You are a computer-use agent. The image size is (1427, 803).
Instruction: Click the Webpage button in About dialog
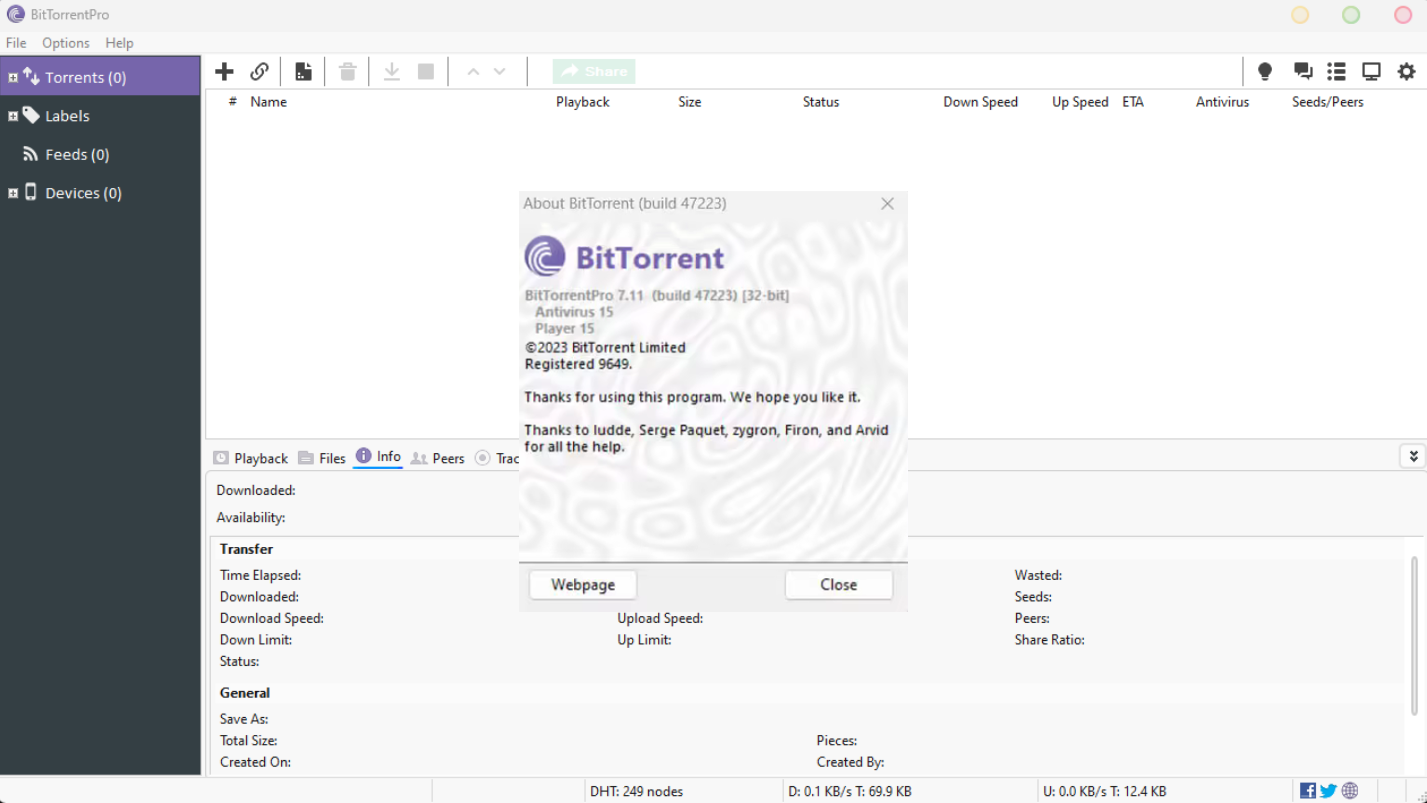tap(583, 585)
